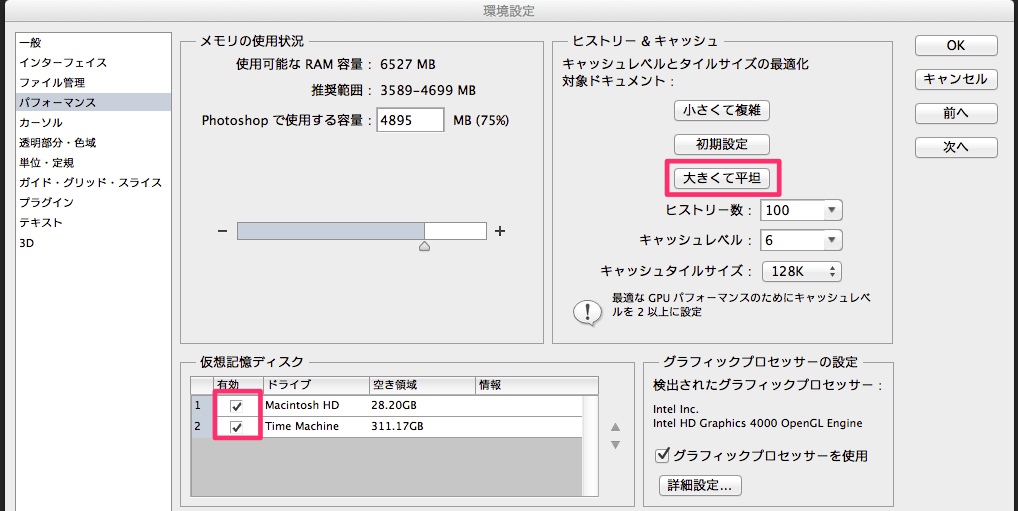The height and width of the screenshot is (511, 1018).
Task: Click the scratch disk move-up arrow
Action: [616, 427]
